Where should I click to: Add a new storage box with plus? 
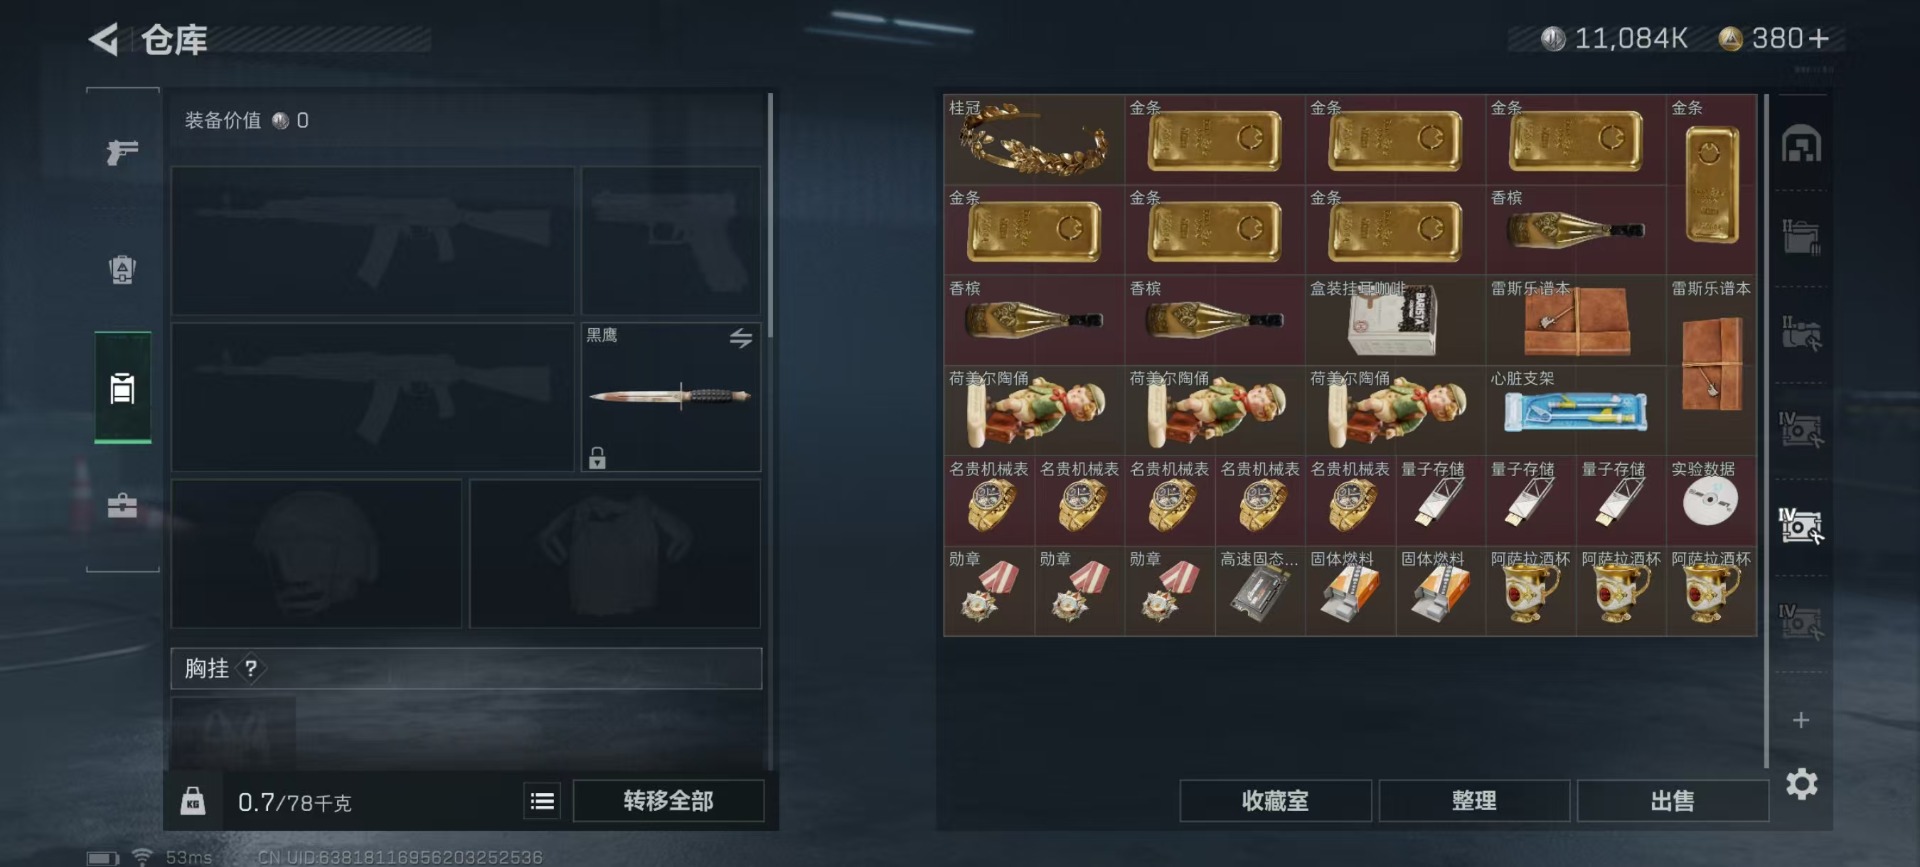[x=1801, y=720]
